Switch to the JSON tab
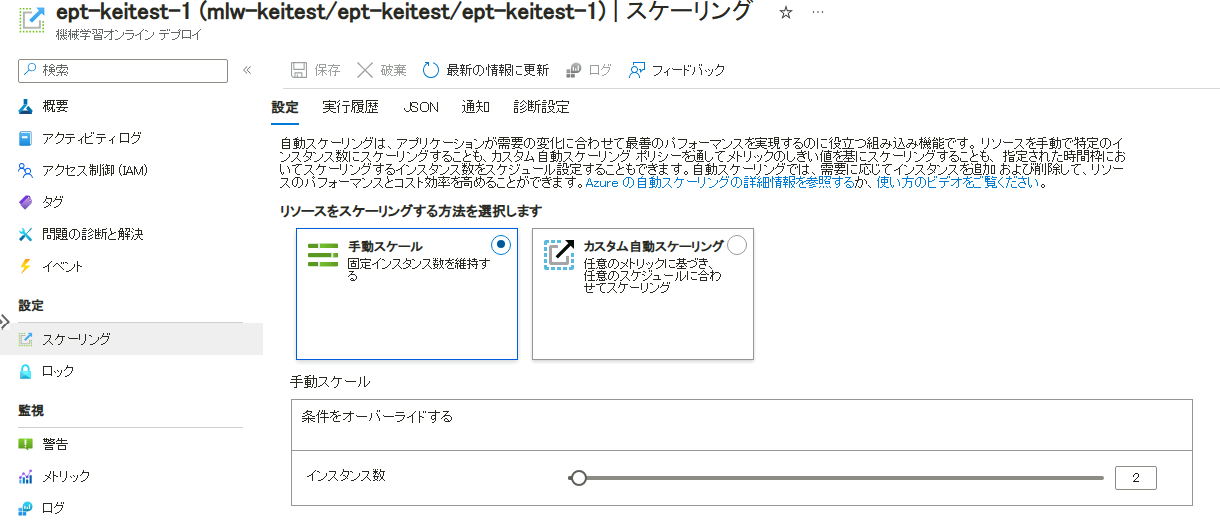The image size is (1220, 522). [x=420, y=107]
